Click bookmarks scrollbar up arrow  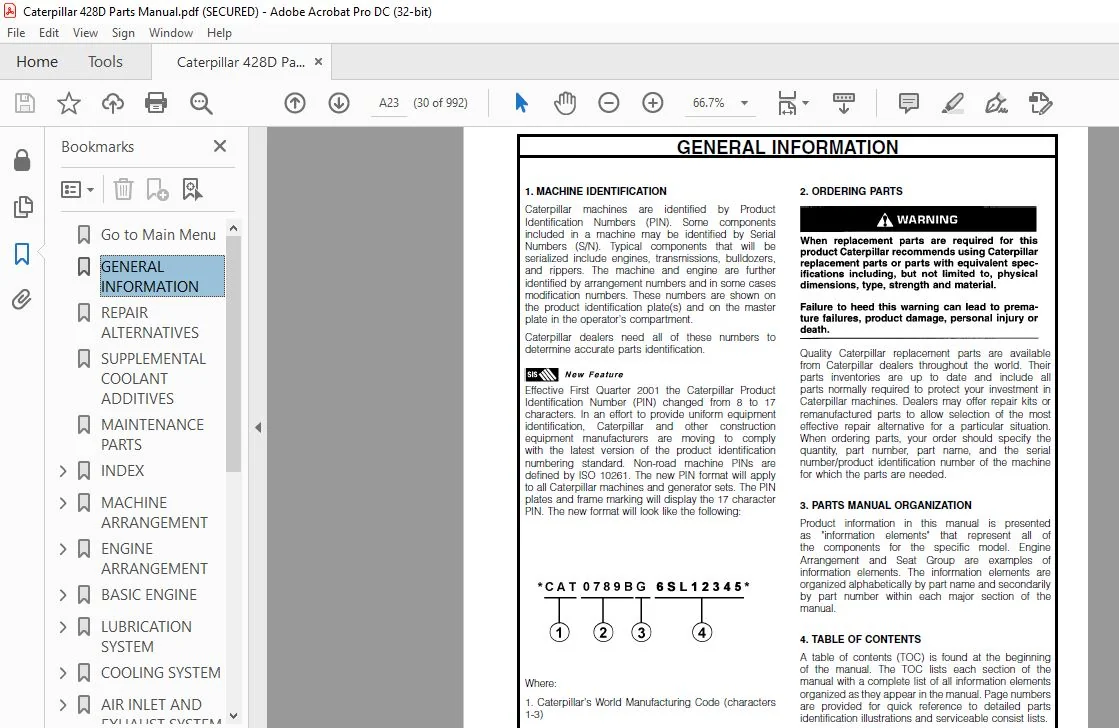click(233, 228)
